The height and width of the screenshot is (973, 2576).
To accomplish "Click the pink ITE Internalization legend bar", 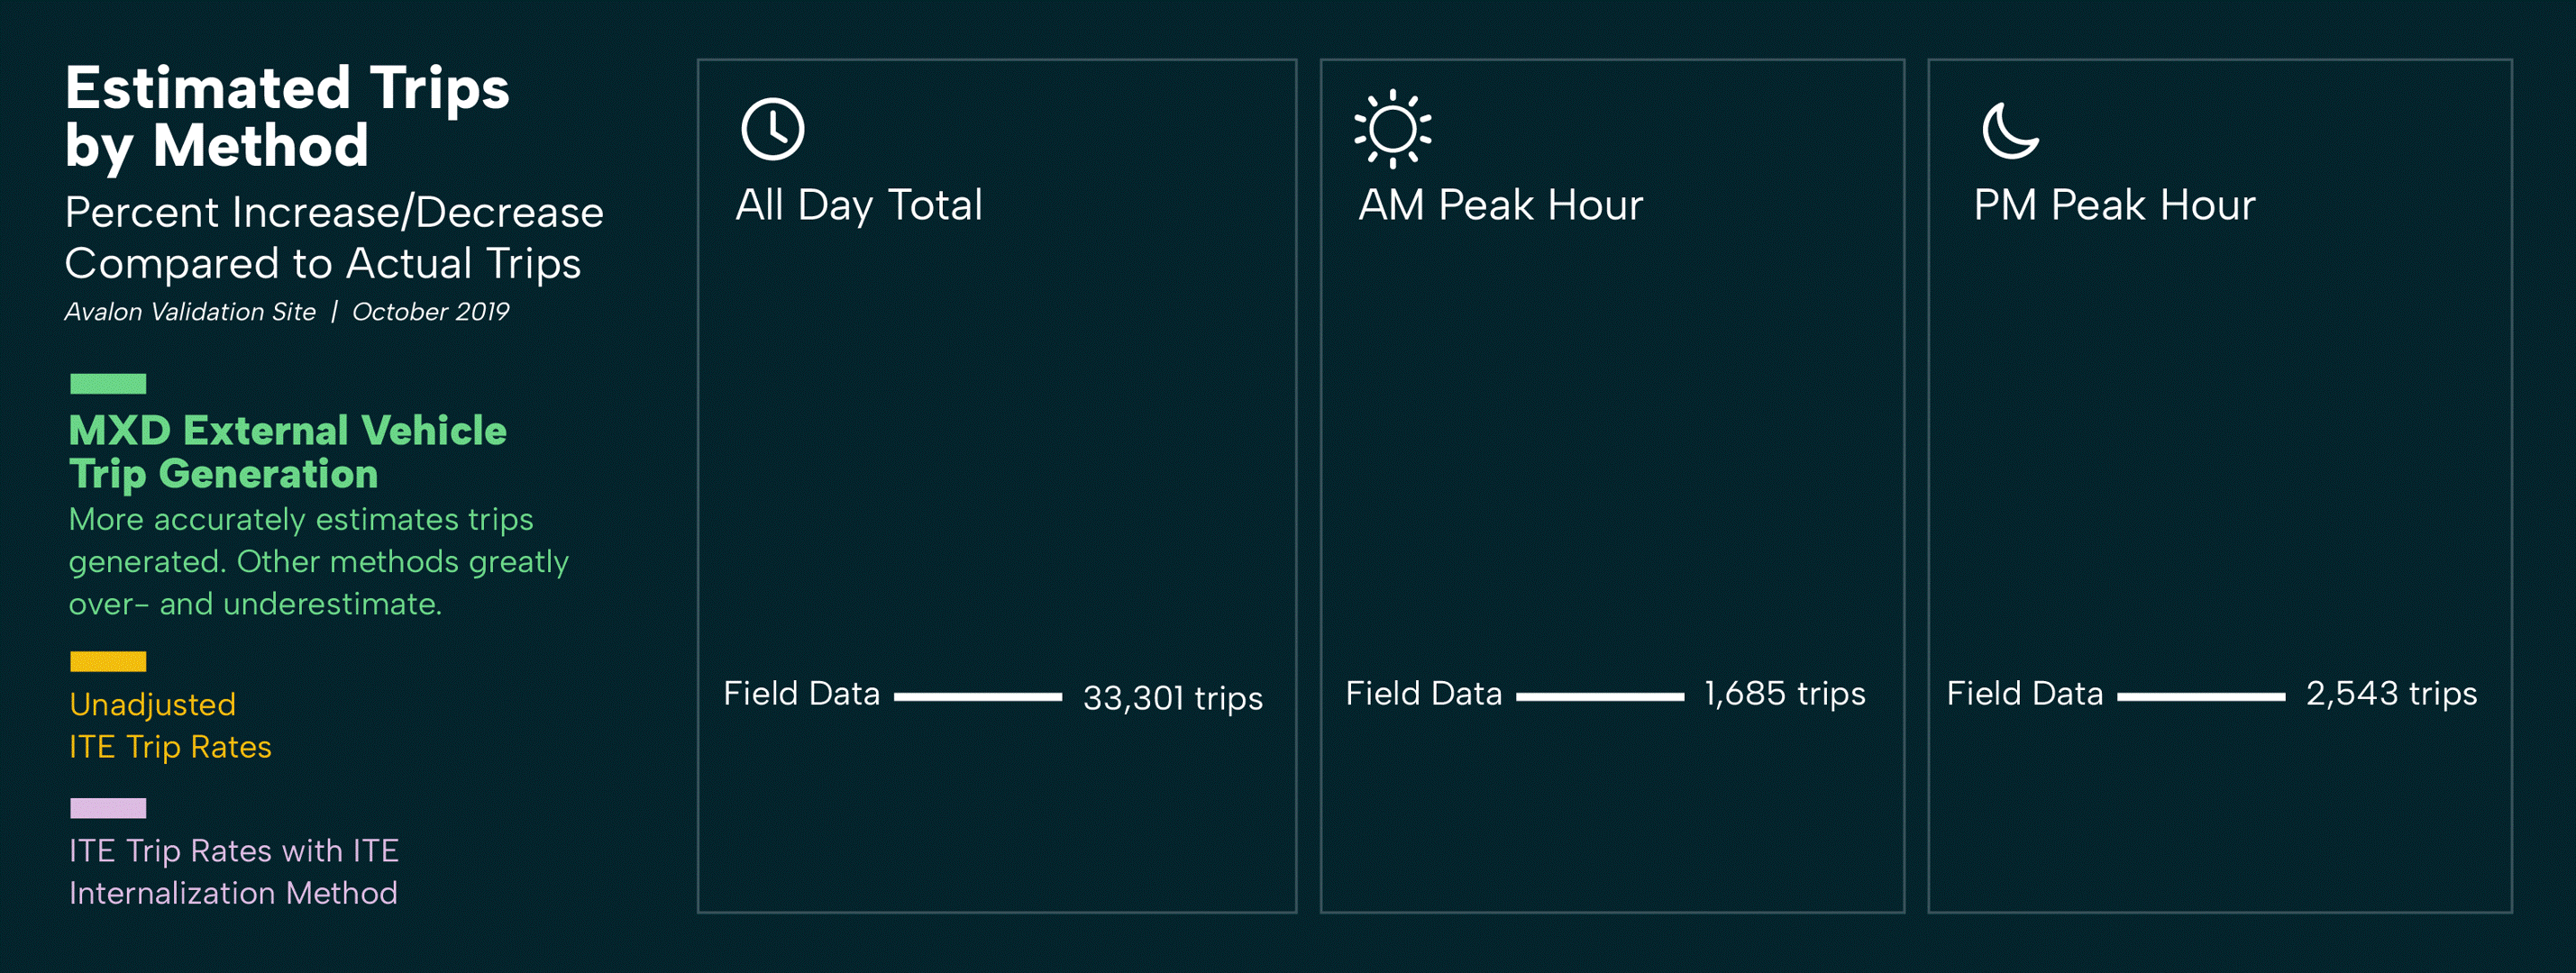I will (x=108, y=808).
